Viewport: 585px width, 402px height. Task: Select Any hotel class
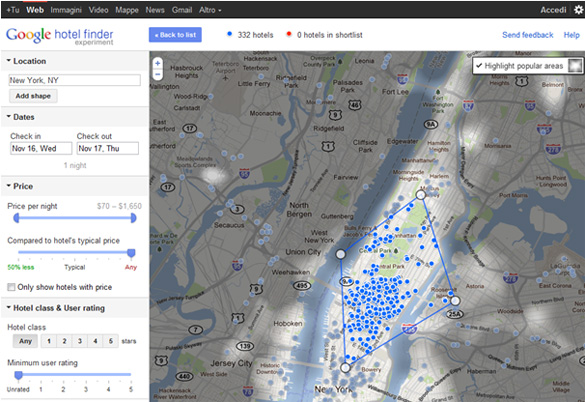pyautogui.click(x=25, y=341)
